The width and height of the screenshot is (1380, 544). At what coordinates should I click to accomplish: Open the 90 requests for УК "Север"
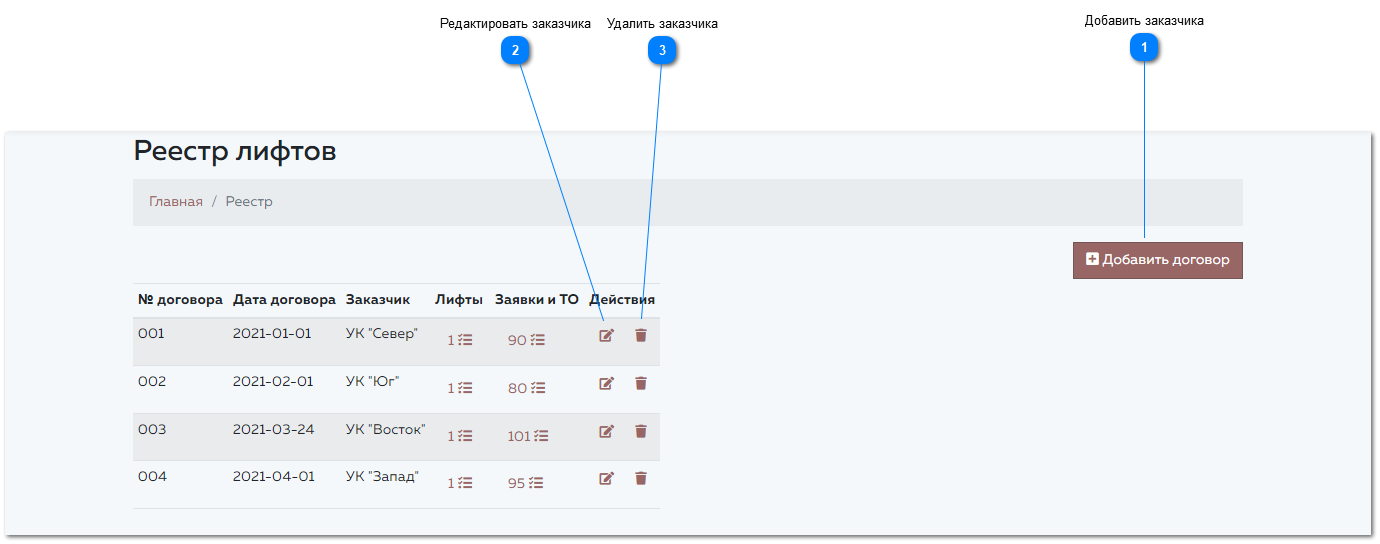click(x=526, y=340)
